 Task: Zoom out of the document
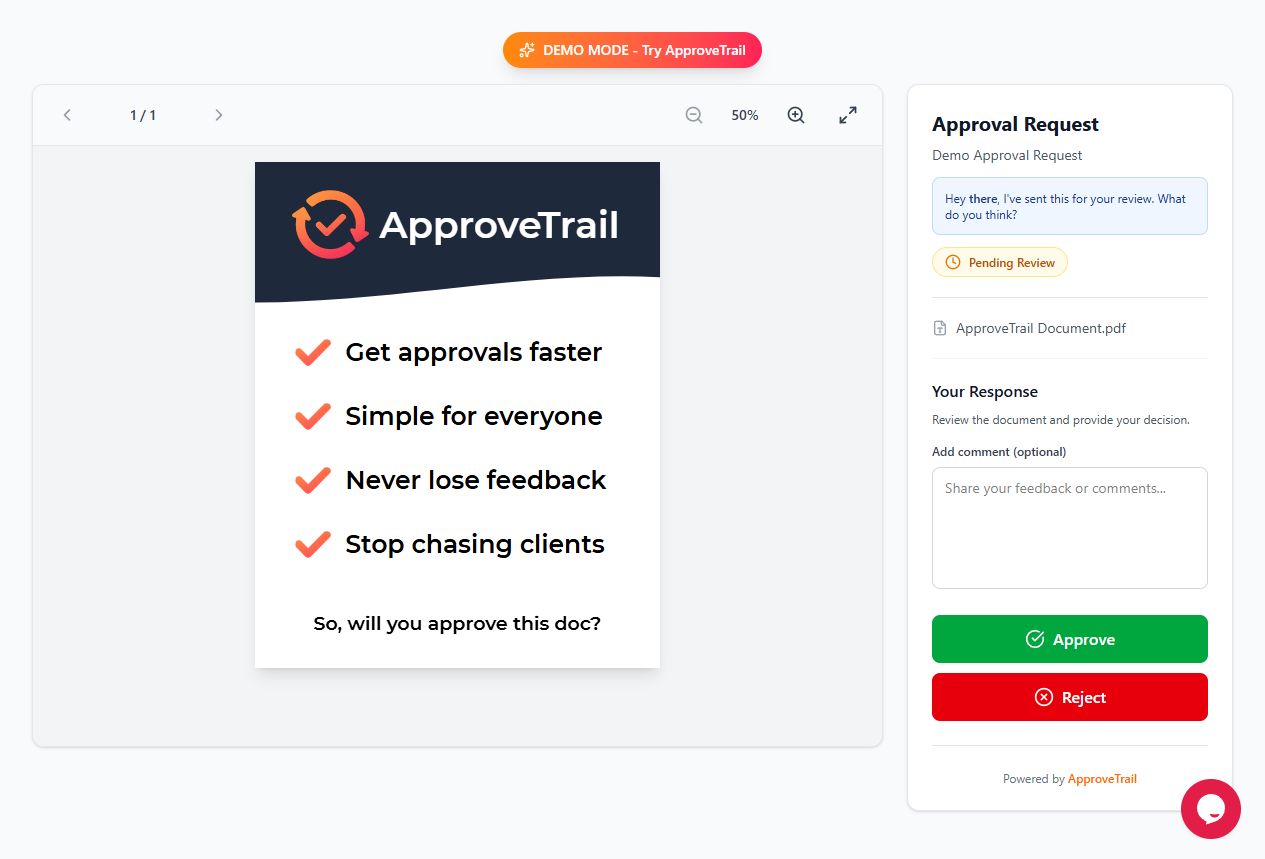click(694, 115)
